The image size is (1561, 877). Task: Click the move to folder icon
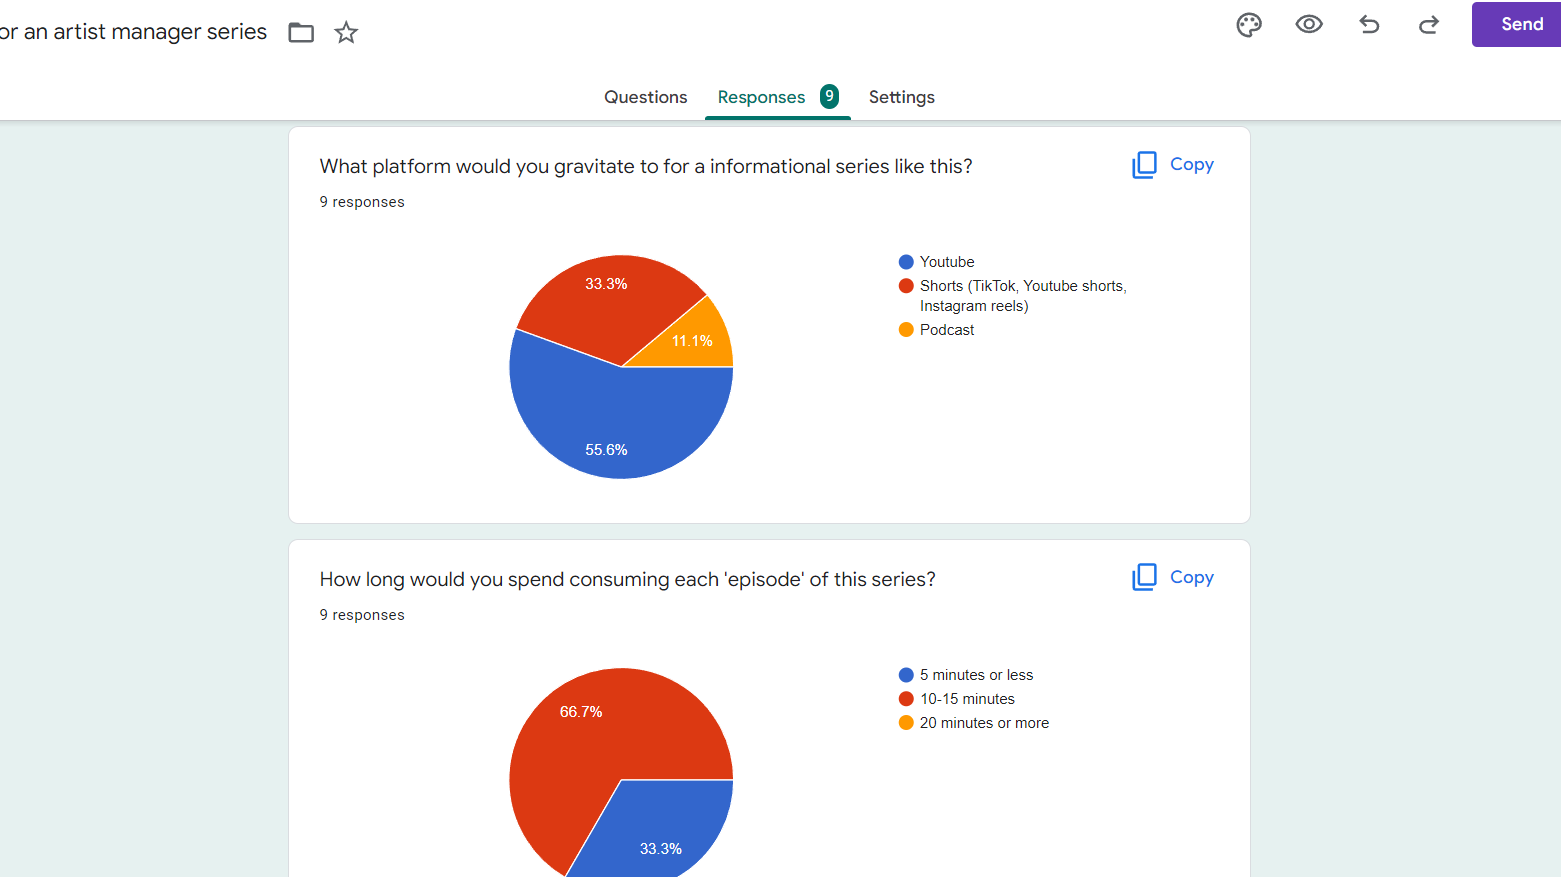(x=301, y=33)
